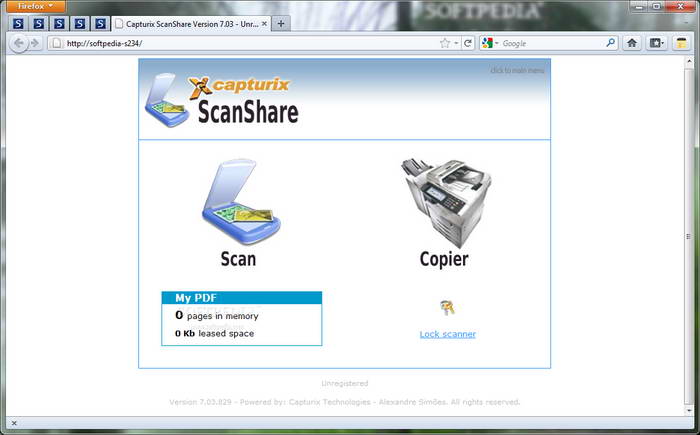Screen dimensions: 700x435
Task: Go back with the Back arrow button
Action: 18,43
